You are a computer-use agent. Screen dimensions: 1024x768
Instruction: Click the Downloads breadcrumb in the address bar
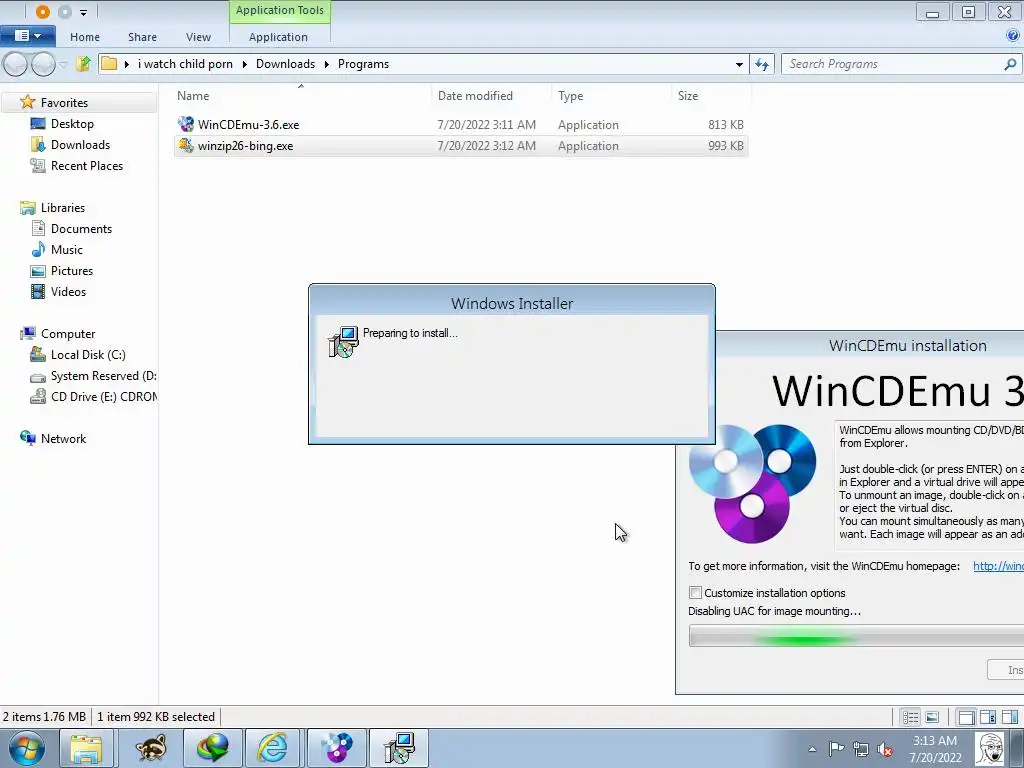coord(285,64)
